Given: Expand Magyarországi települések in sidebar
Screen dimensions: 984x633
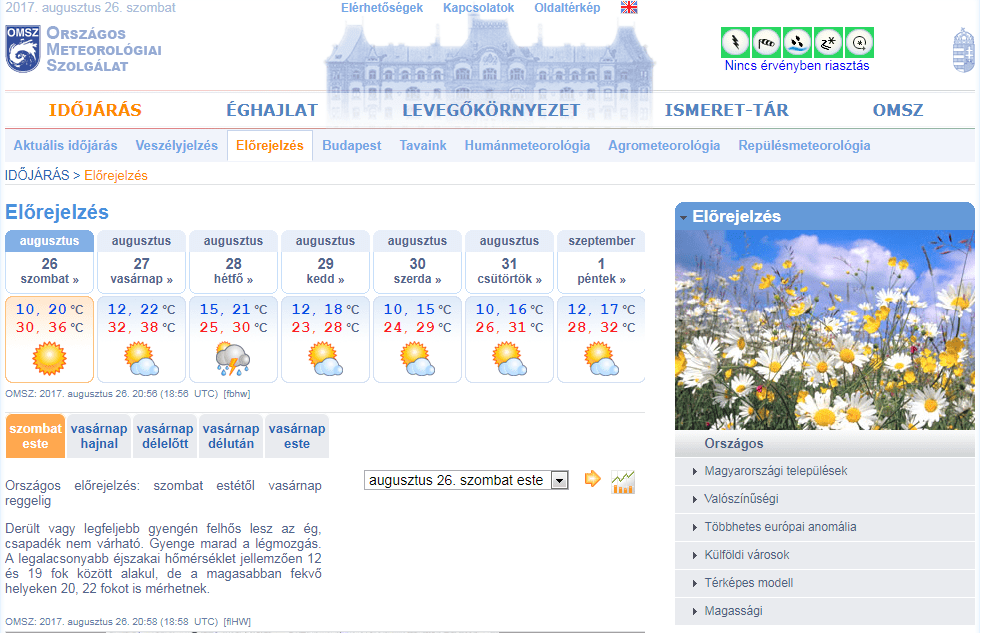Looking at the screenshot, I should pos(775,471).
